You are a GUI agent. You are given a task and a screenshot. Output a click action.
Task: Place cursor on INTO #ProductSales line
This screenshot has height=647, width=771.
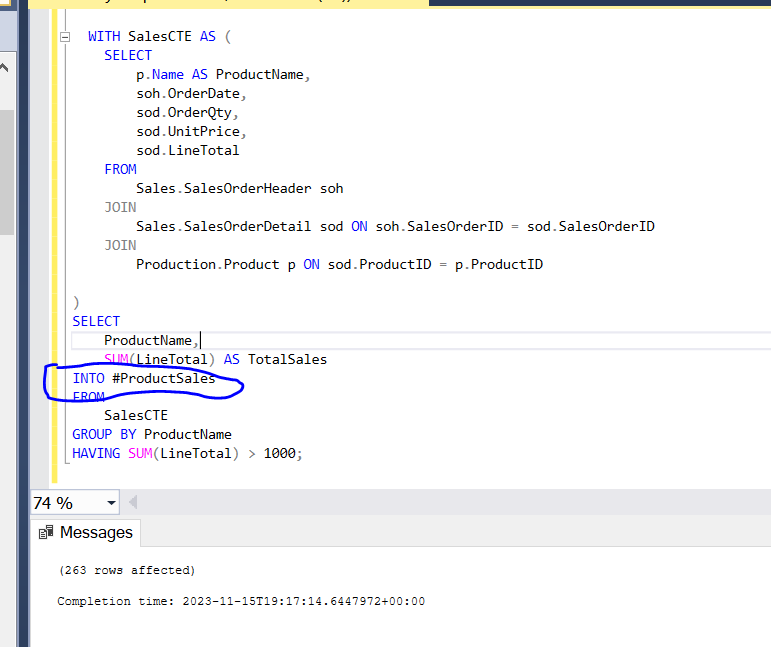[143, 378]
